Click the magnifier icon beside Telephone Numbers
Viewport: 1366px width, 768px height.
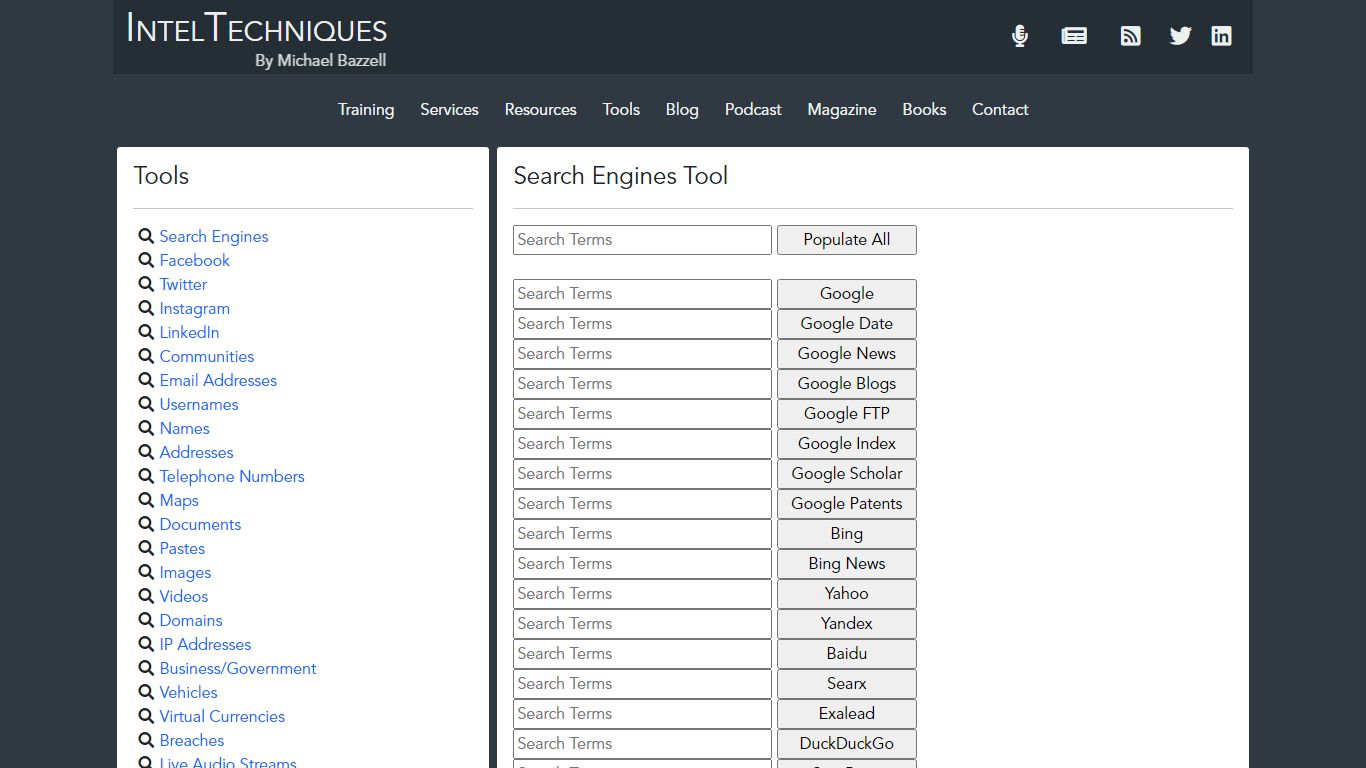pos(146,477)
